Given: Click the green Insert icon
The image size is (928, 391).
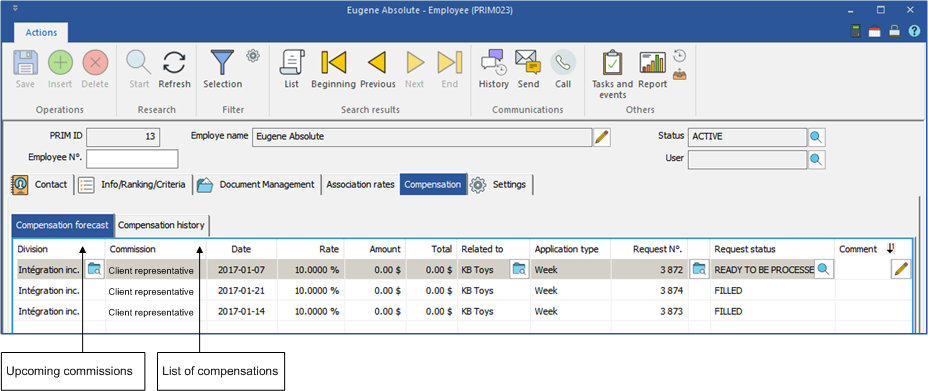Looking at the screenshot, I should 60,62.
